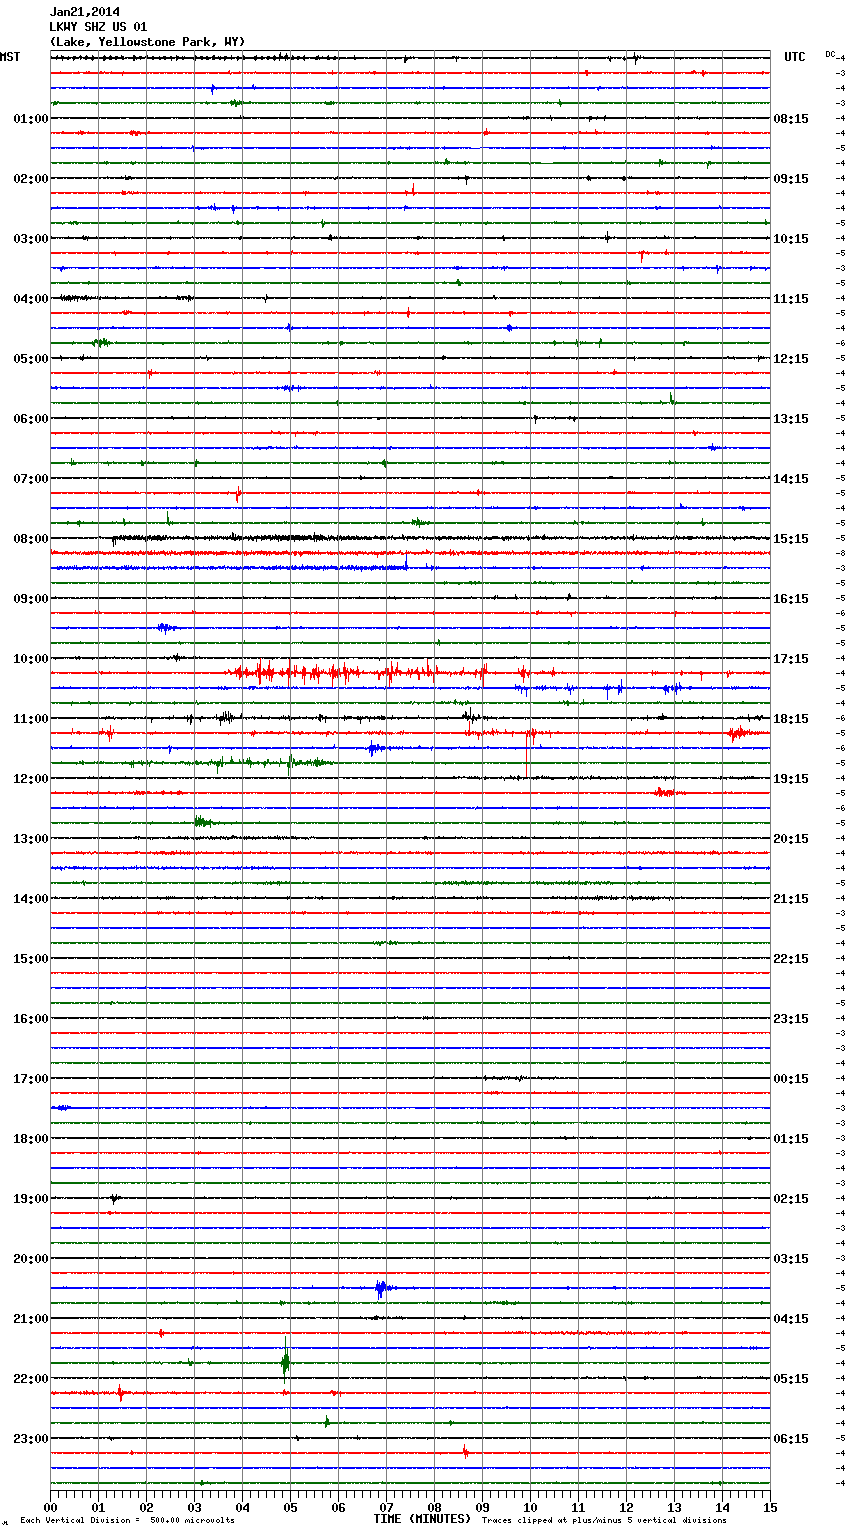850x1534 pixels.
Task: Click the date label Jan21,2014
Action: tap(84, 12)
